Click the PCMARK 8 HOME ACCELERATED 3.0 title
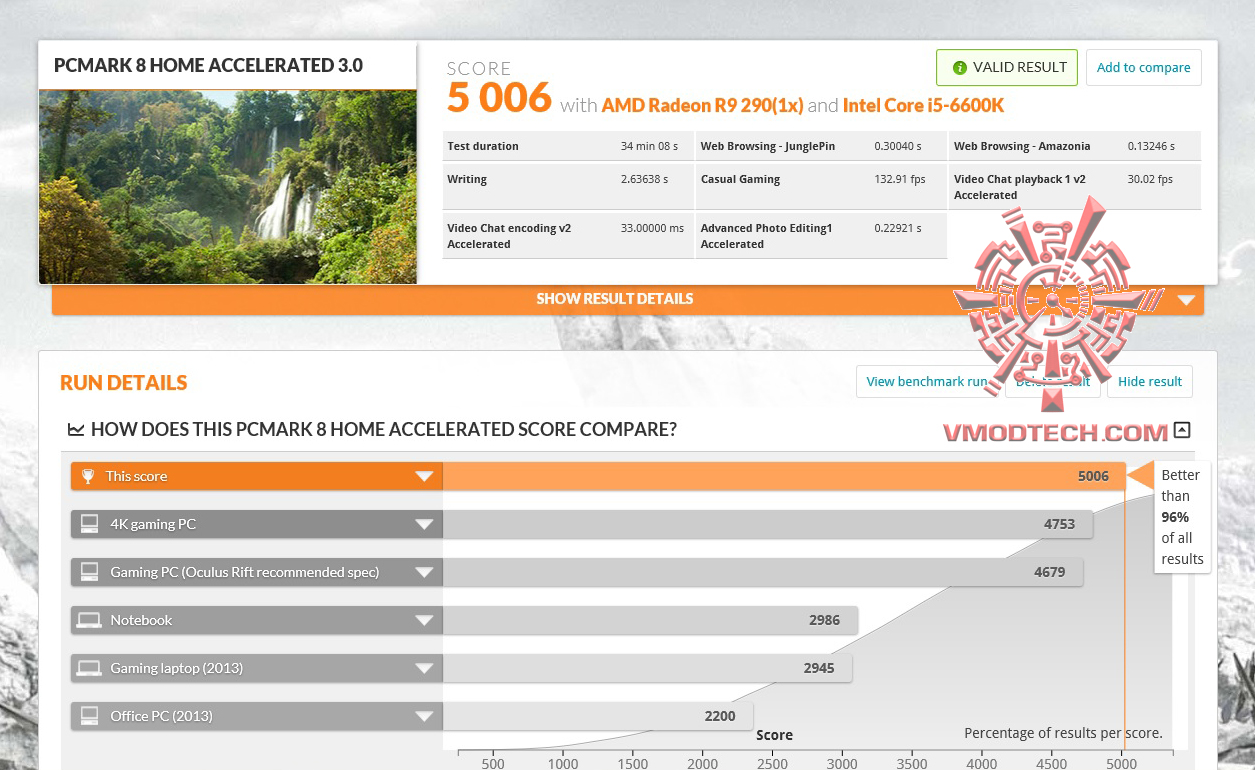 [208, 66]
